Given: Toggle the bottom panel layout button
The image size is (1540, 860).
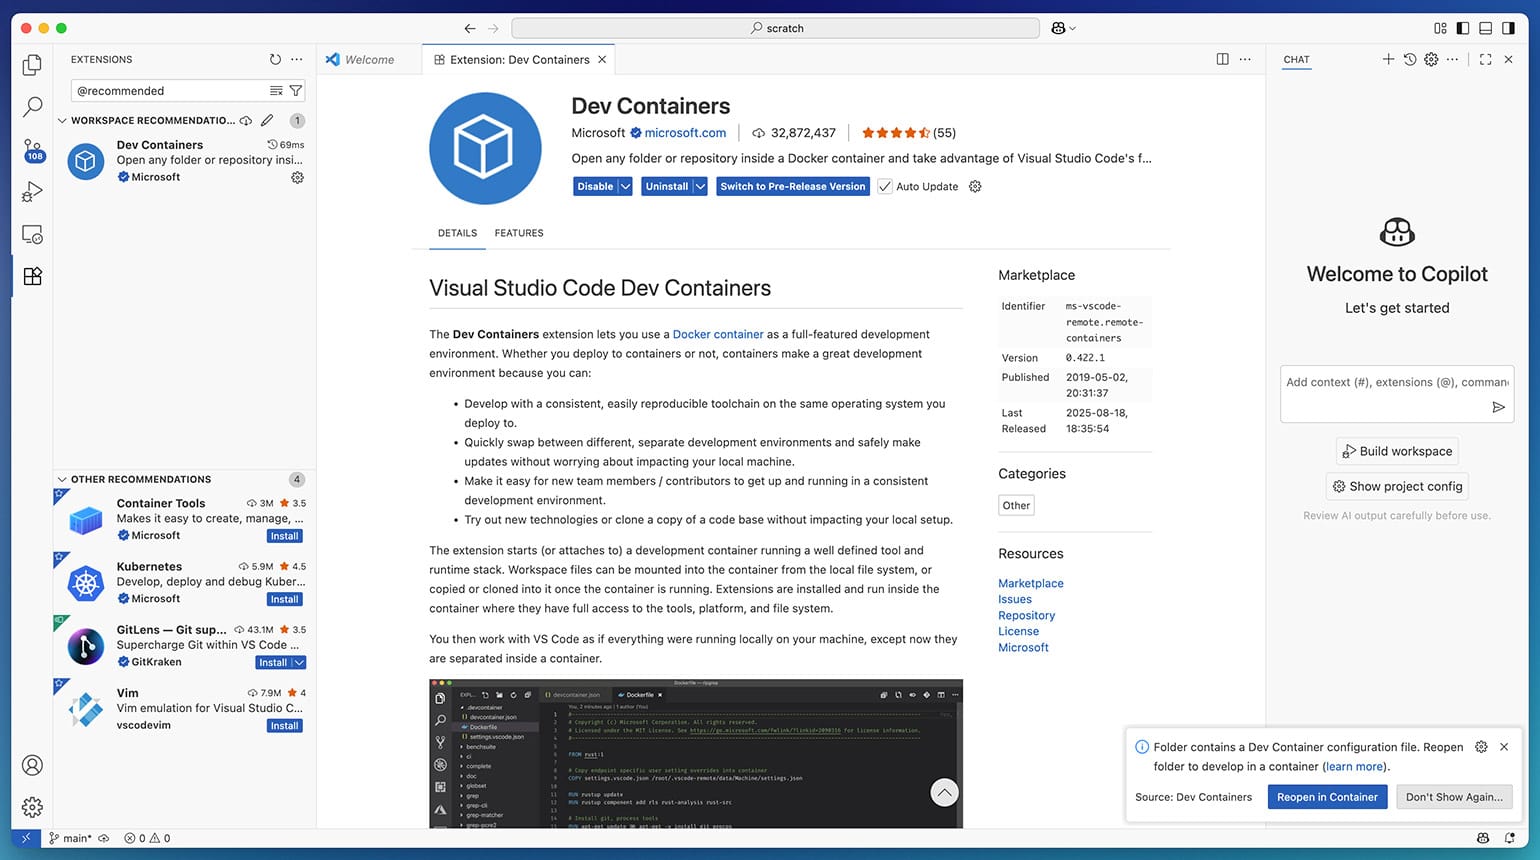Looking at the screenshot, I should (1486, 28).
